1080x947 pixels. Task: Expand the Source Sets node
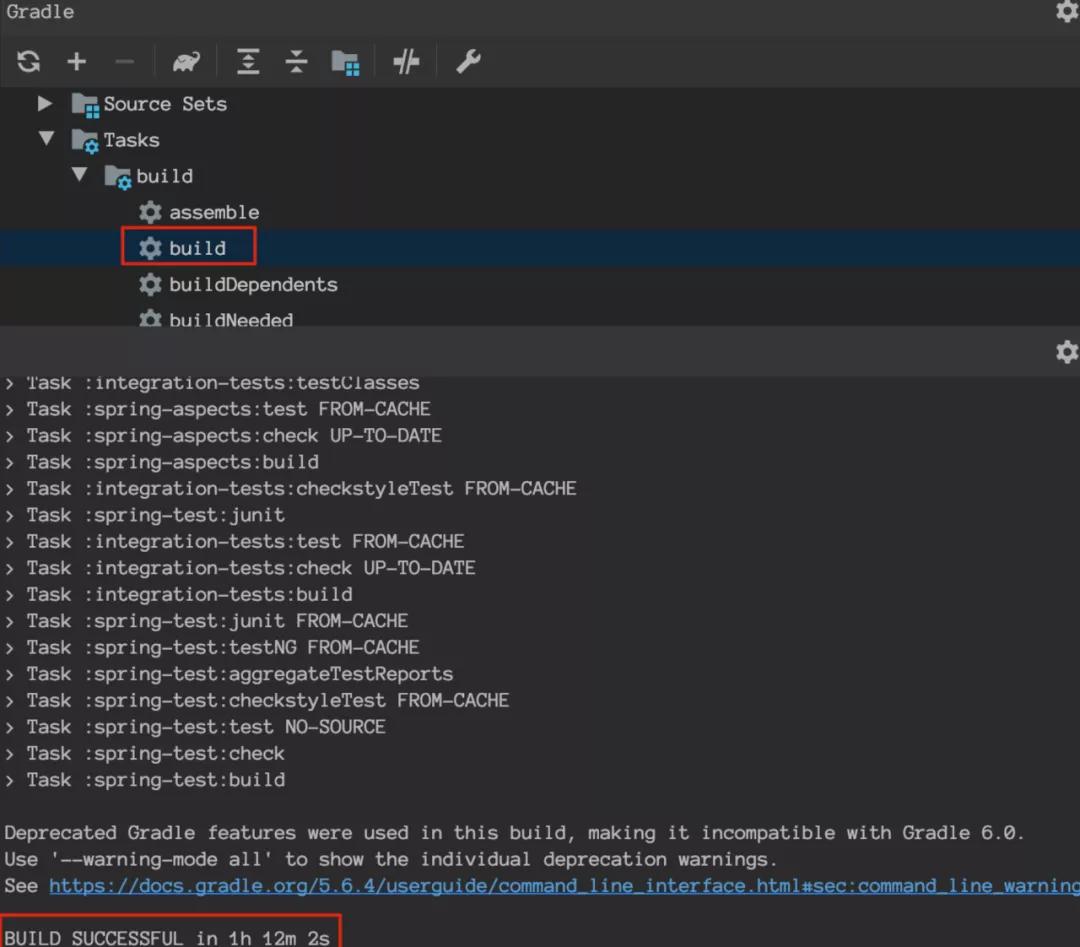pos(45,103)
